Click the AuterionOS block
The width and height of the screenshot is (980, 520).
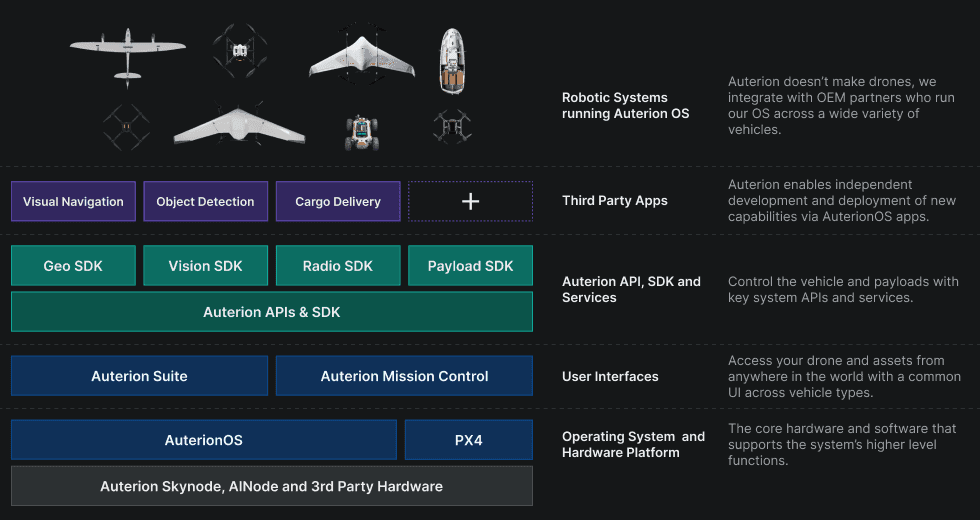point(204,440)
